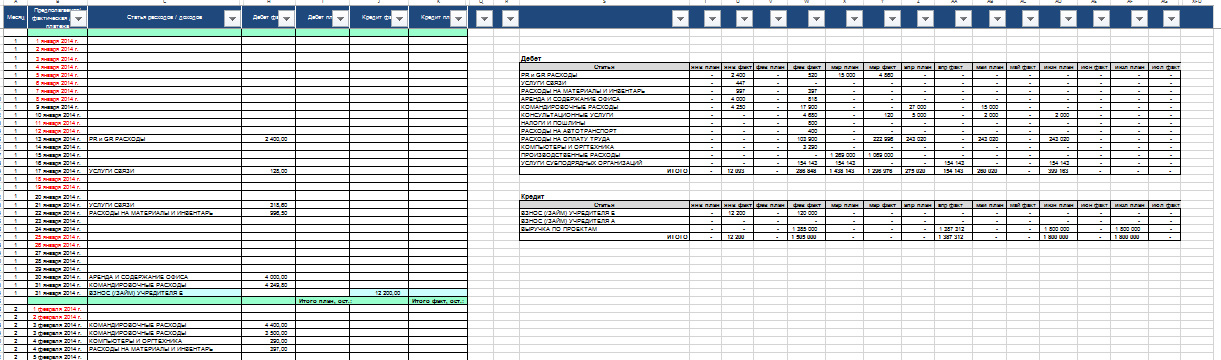Expand the 'Кредит план' header filter dropdown

point(459,19)
